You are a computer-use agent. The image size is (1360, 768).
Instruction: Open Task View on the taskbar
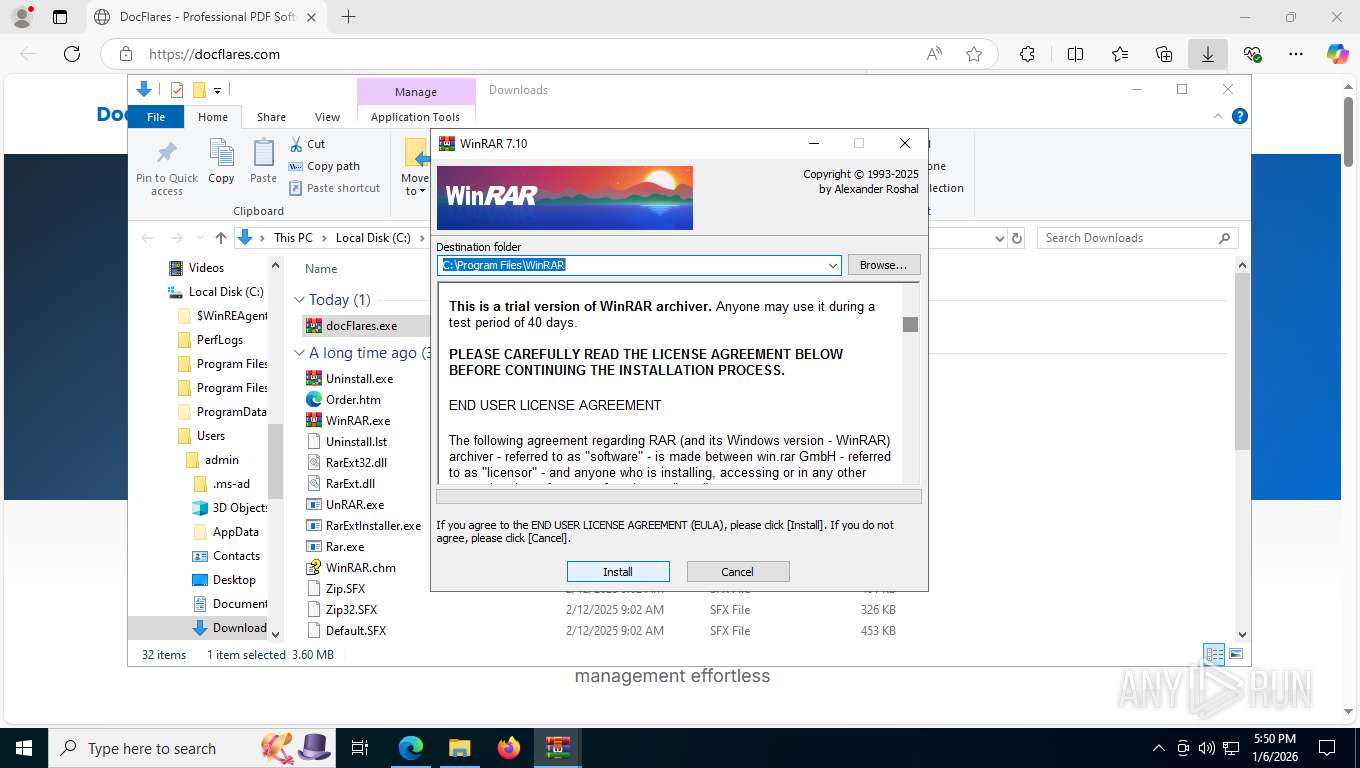[x=361, y=748]
